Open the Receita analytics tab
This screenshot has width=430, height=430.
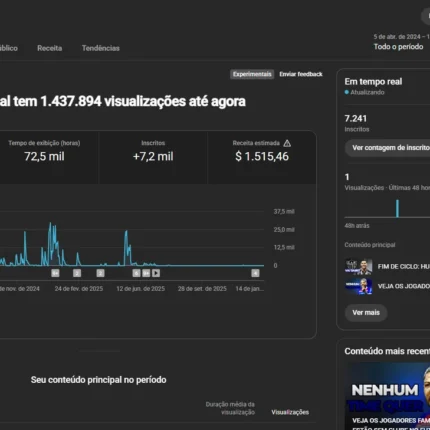49,48
